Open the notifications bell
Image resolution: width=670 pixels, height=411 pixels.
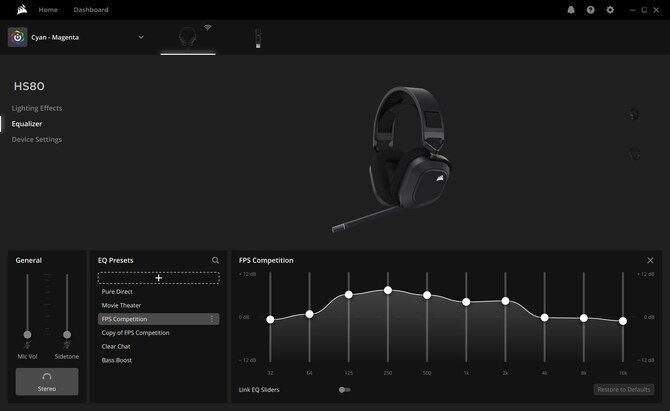click(x=571, y=10)
